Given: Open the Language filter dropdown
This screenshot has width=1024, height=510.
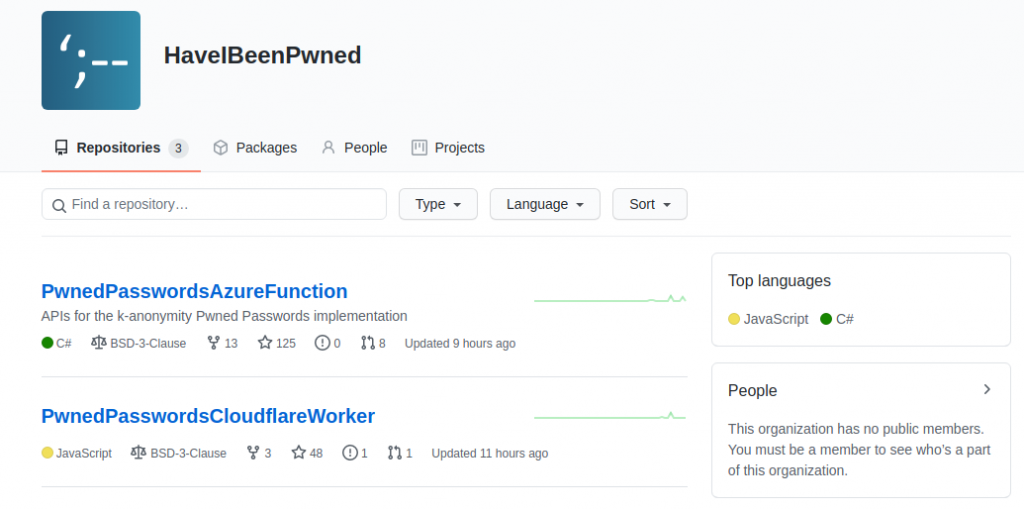Looking at the screenshot, I should click(x=544, y=204).
